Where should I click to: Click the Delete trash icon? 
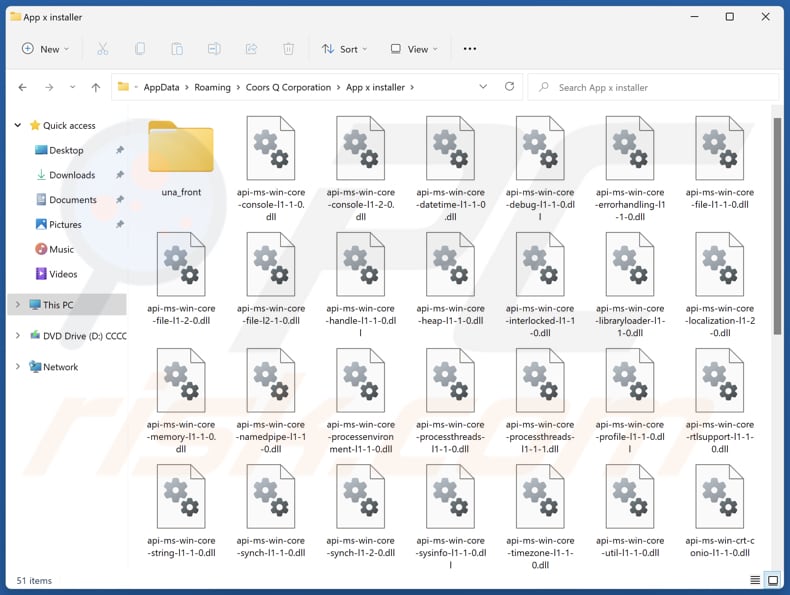[288, 49]
